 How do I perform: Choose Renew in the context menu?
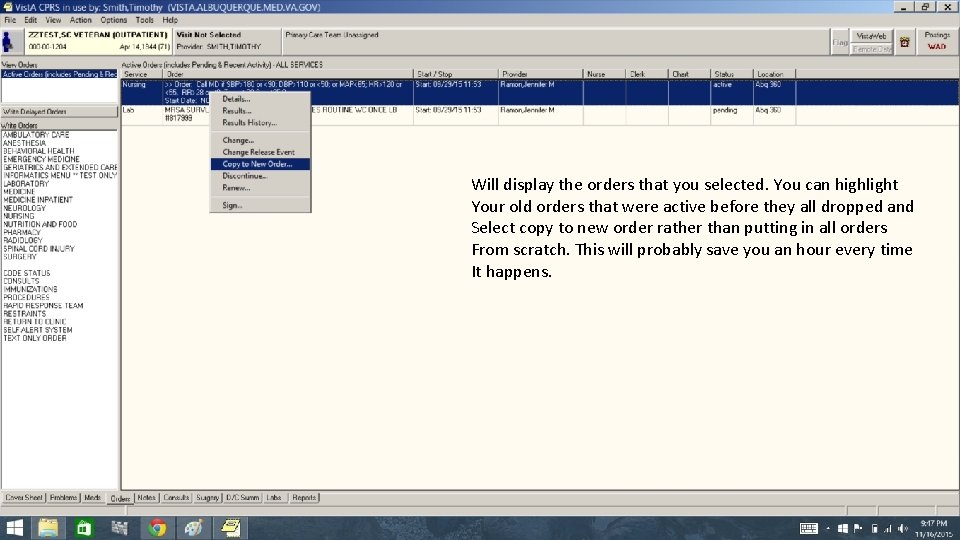pos(260,188)
